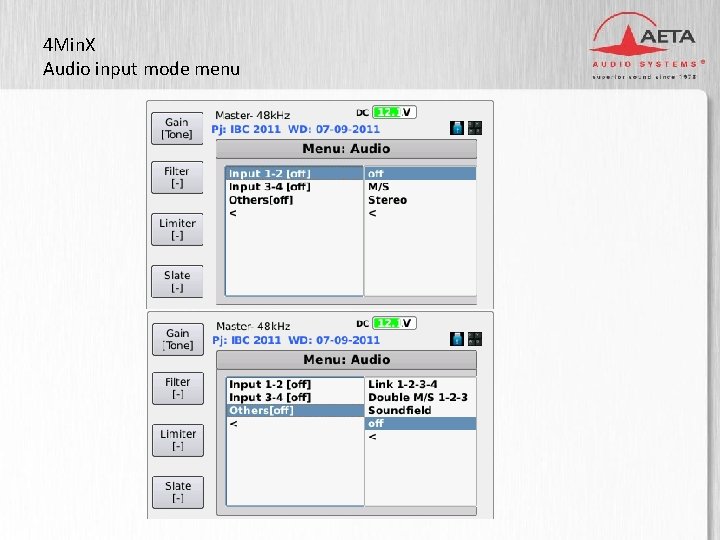Choose highlighted off option in upper menu
720x540 pixels.
420,174
